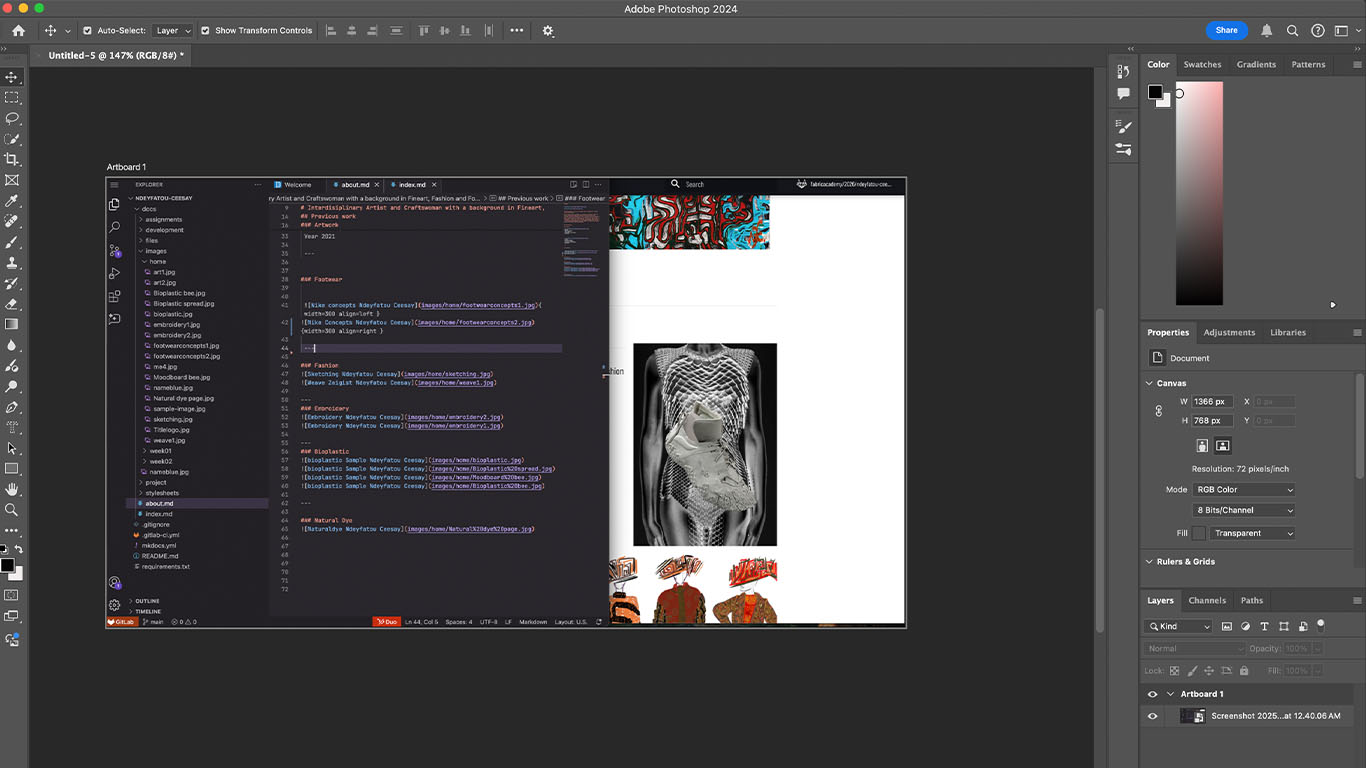
Task: Select the Eraser tool
Action: (12, 304)
